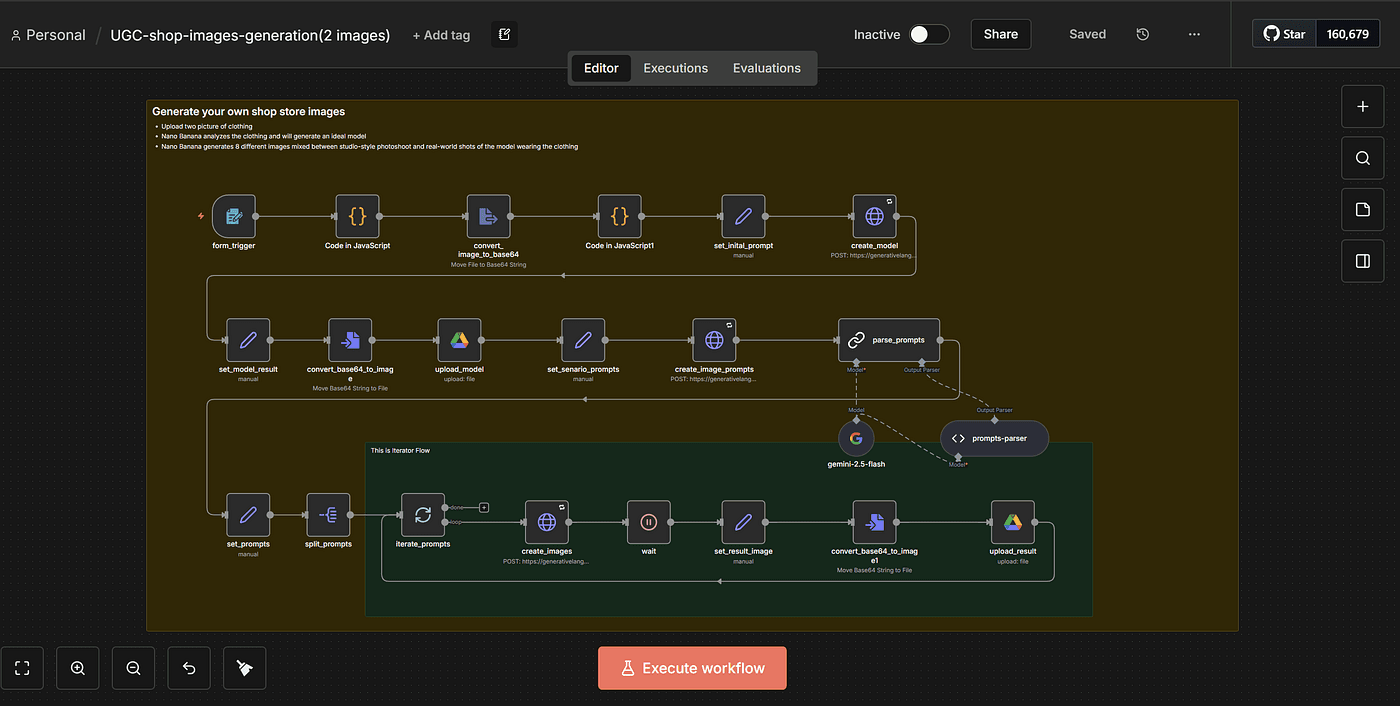1400x706 pixels.
Task: Open workflow version history
Action: tap(1143, 34)
